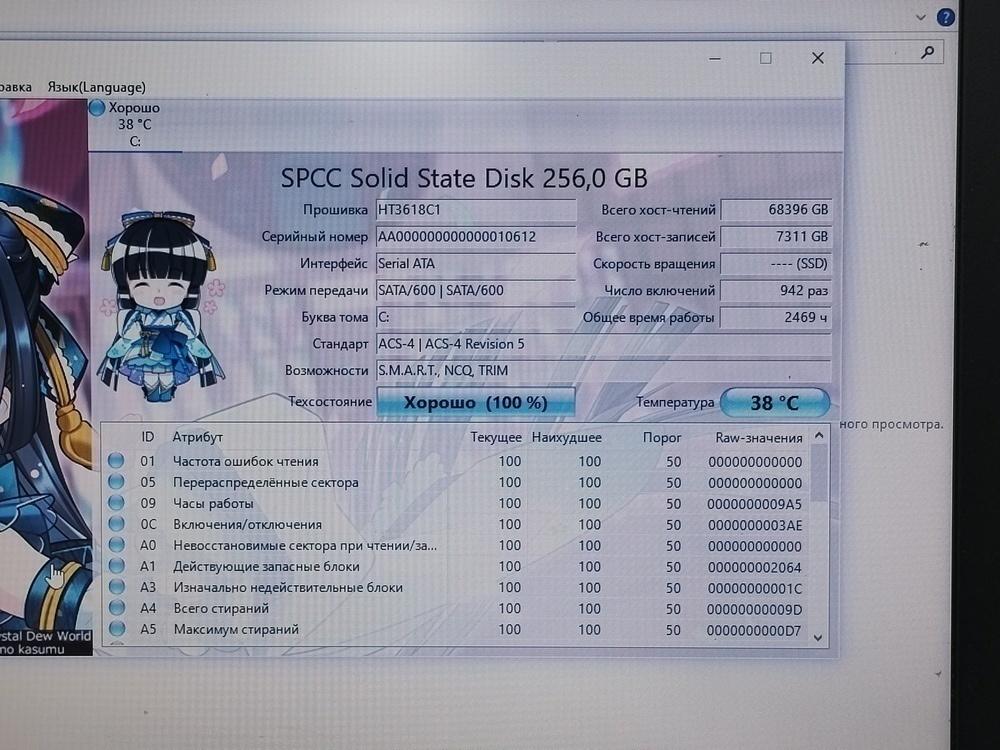Close the CrystalDiskInfo window
The image size is (1000, 750).
[x=818, y=58]
